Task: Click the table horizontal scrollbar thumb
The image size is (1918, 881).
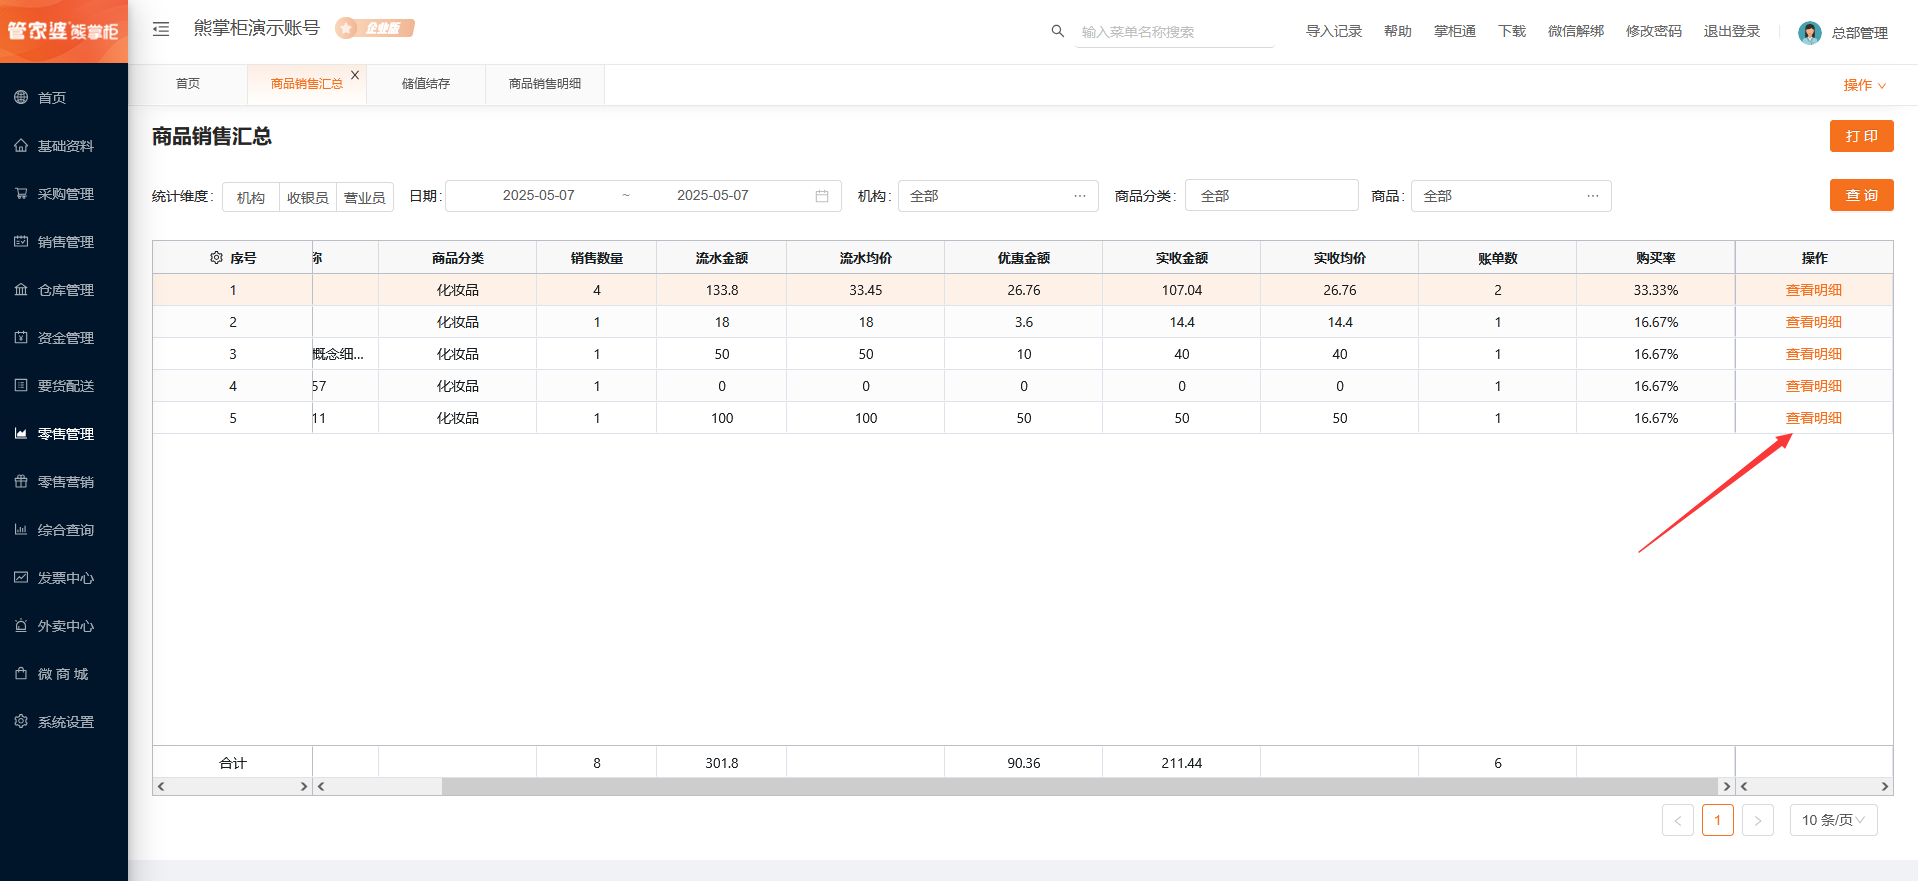Action: click(1080, 787)
